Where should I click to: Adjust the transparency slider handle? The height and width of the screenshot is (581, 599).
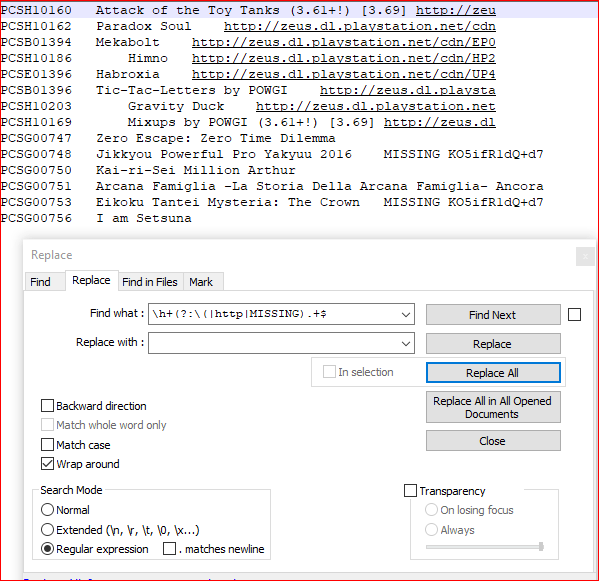[541, 547]
